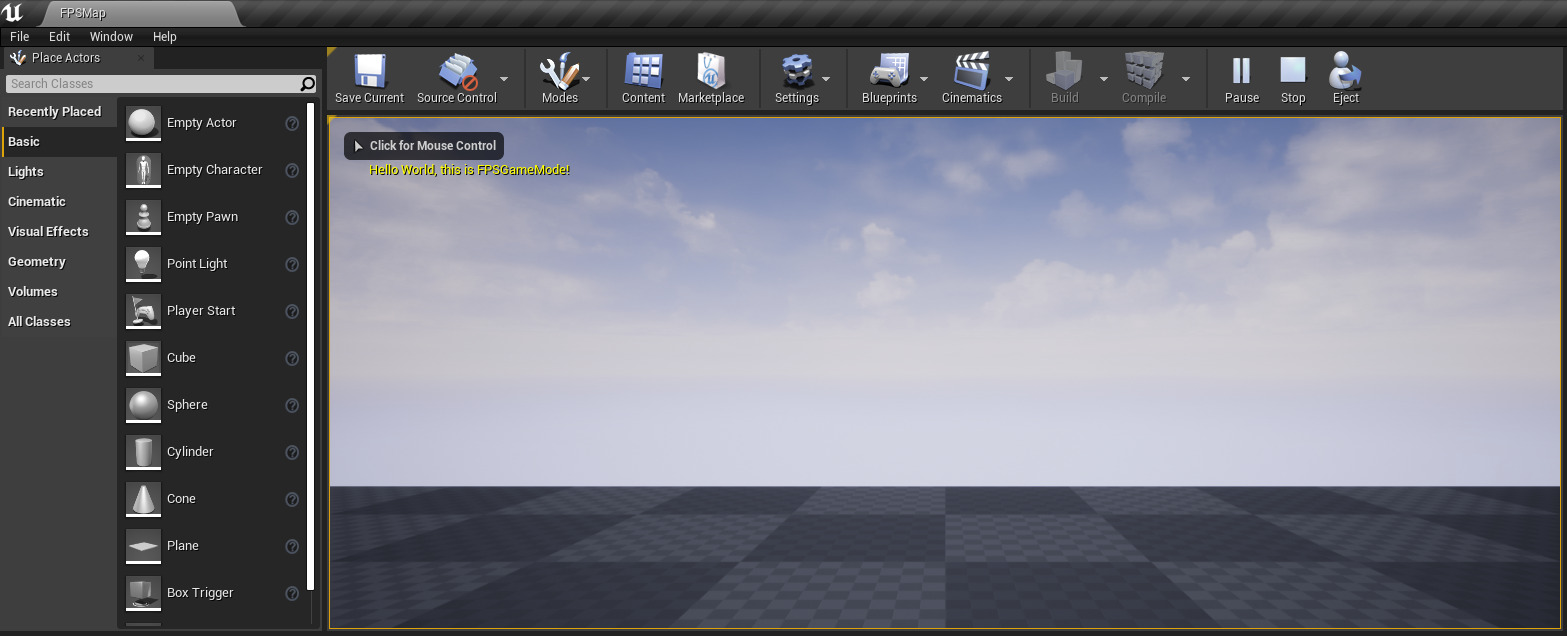Expand the Blueprints dropdown arrow

click(924, 79)
